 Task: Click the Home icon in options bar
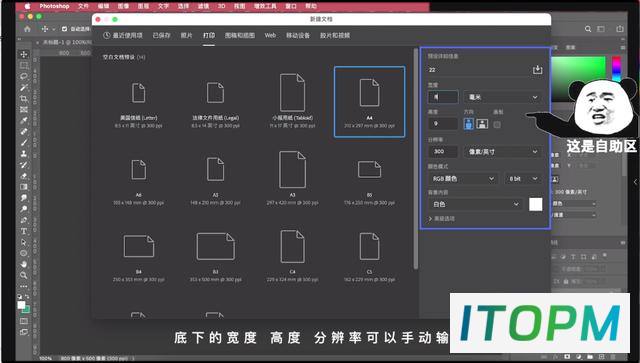point(27,29)
